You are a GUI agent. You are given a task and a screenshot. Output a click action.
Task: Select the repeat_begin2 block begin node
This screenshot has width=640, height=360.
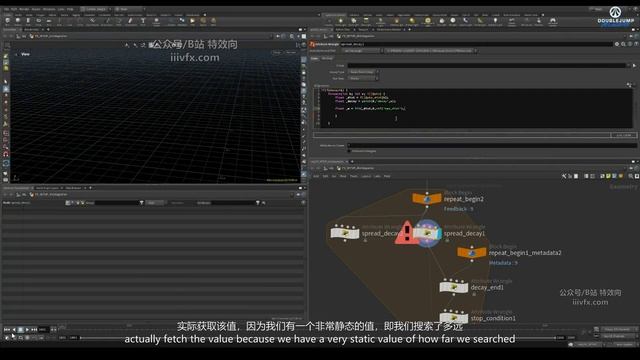pyautogui.click(x=427, y=199)
